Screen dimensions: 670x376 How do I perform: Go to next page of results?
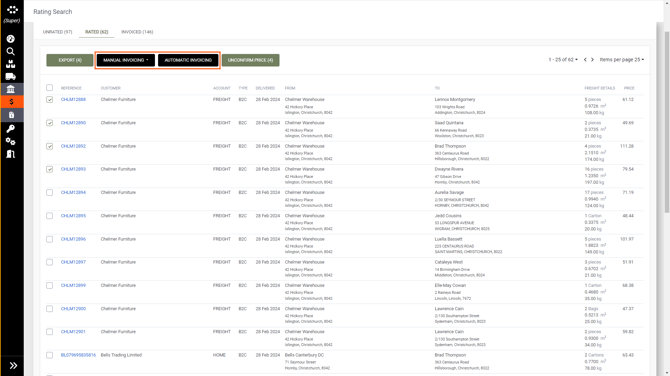(x=592, y=60)
